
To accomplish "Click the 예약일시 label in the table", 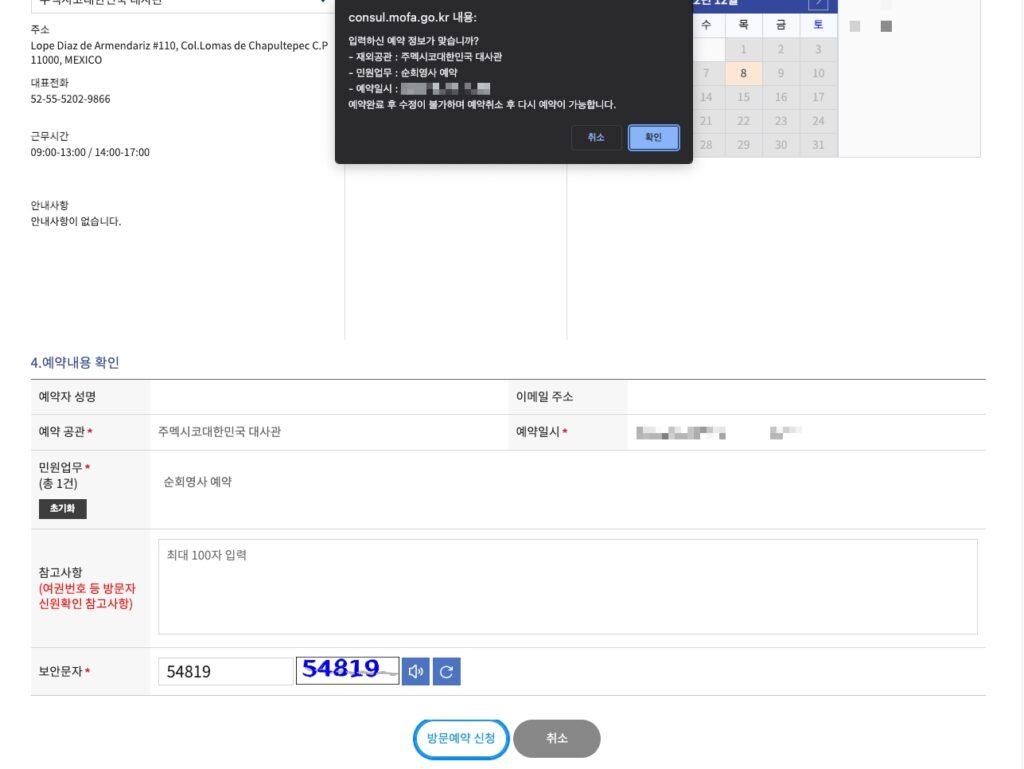I will click(x=541, y=432).
